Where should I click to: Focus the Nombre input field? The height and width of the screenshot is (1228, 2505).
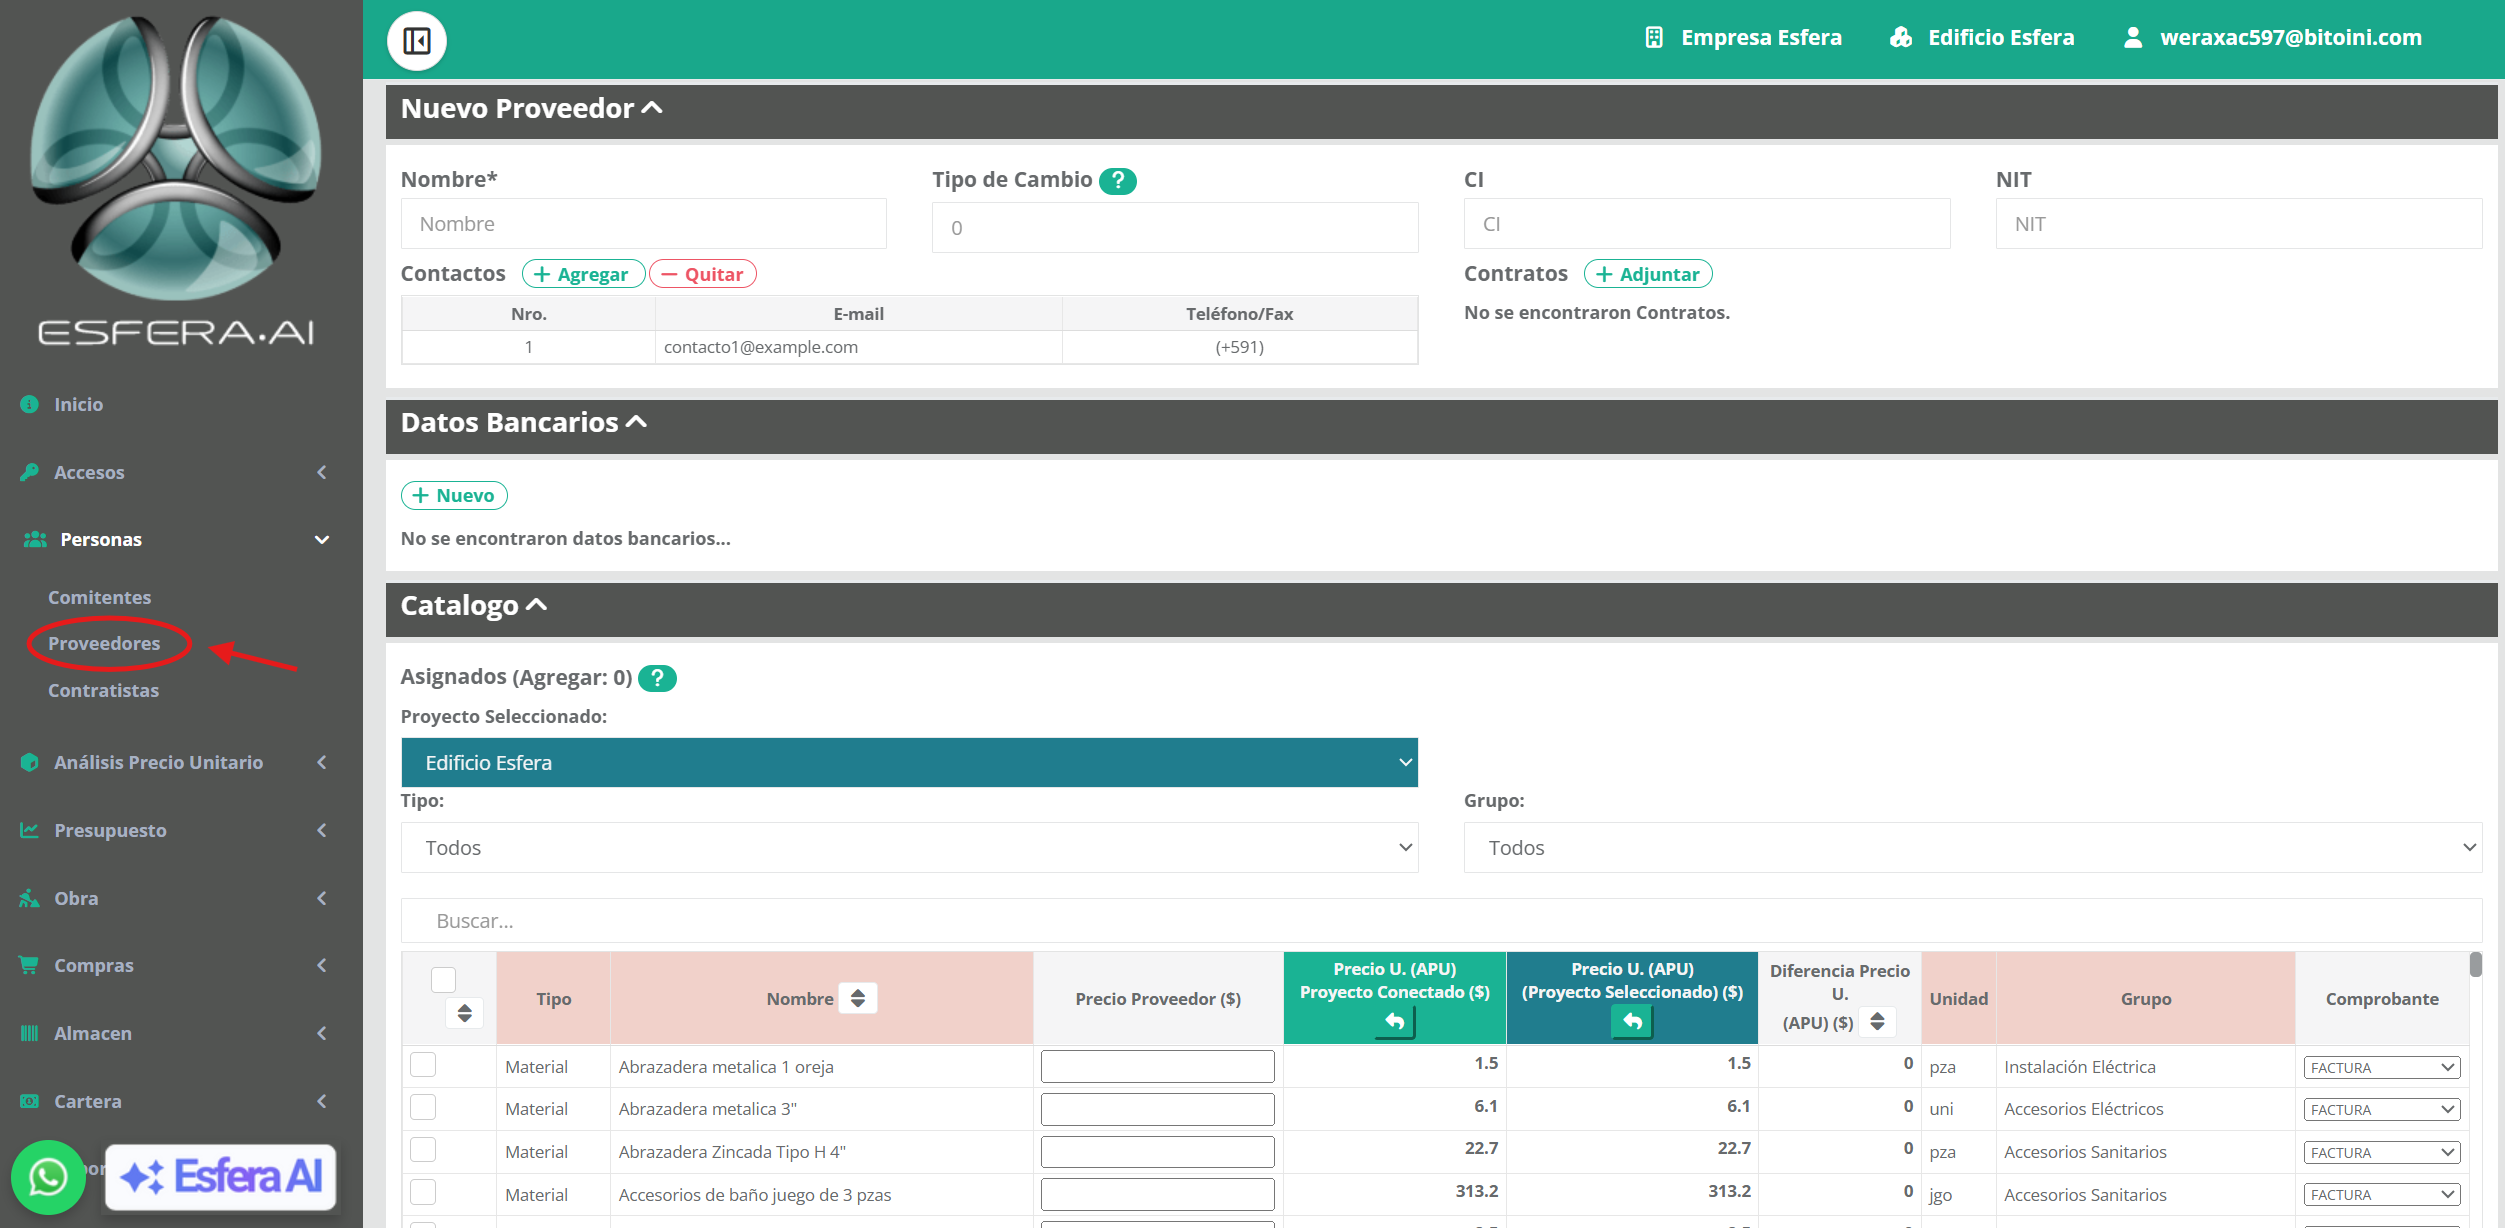pyautogui.click(x=643, y=224)
